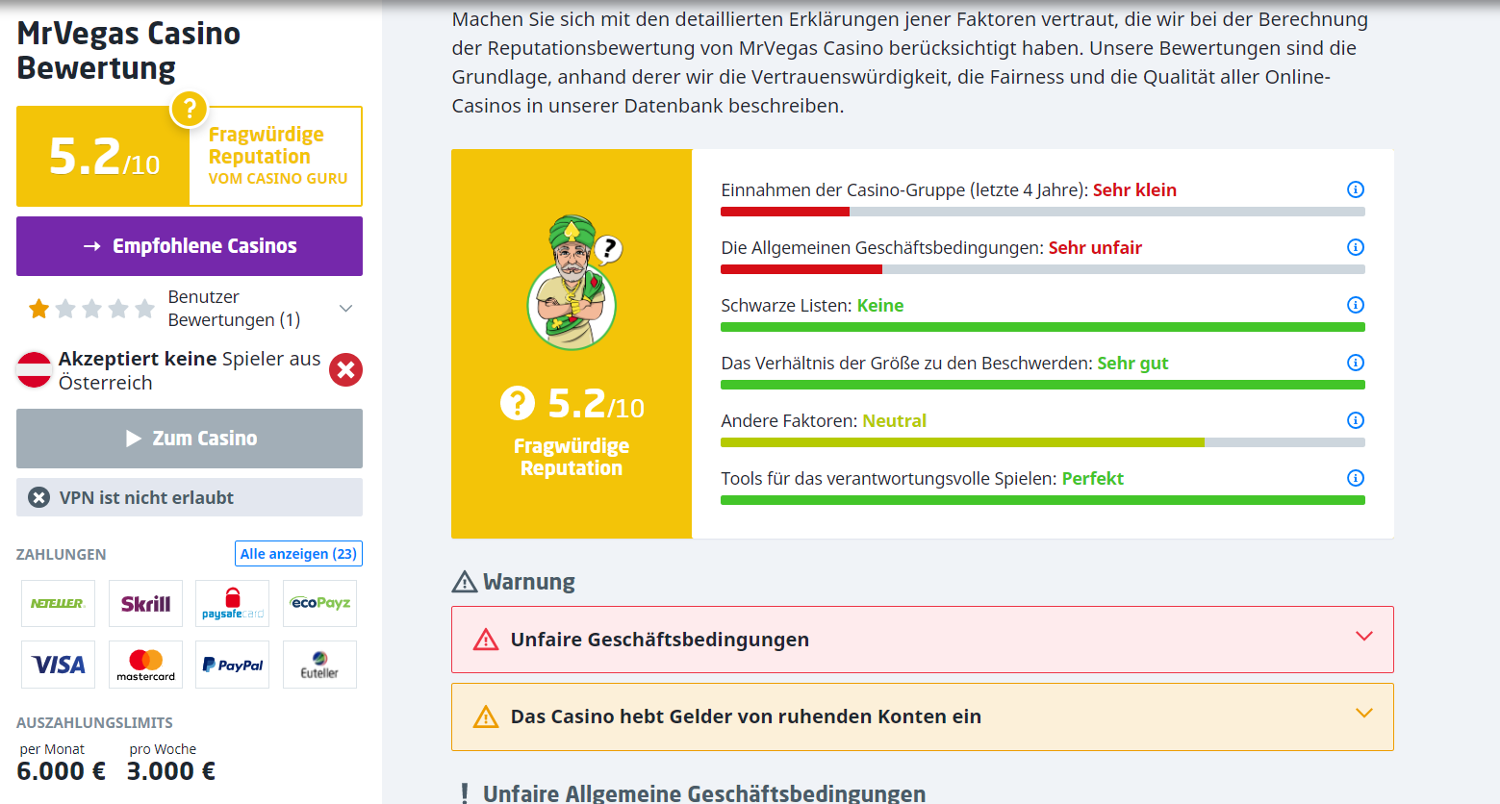Image resolution: width=1500 pixels, height=804 pixels.
Task: Click the yellow question mark above the 5.2 rating
Action: coord(190,109)
